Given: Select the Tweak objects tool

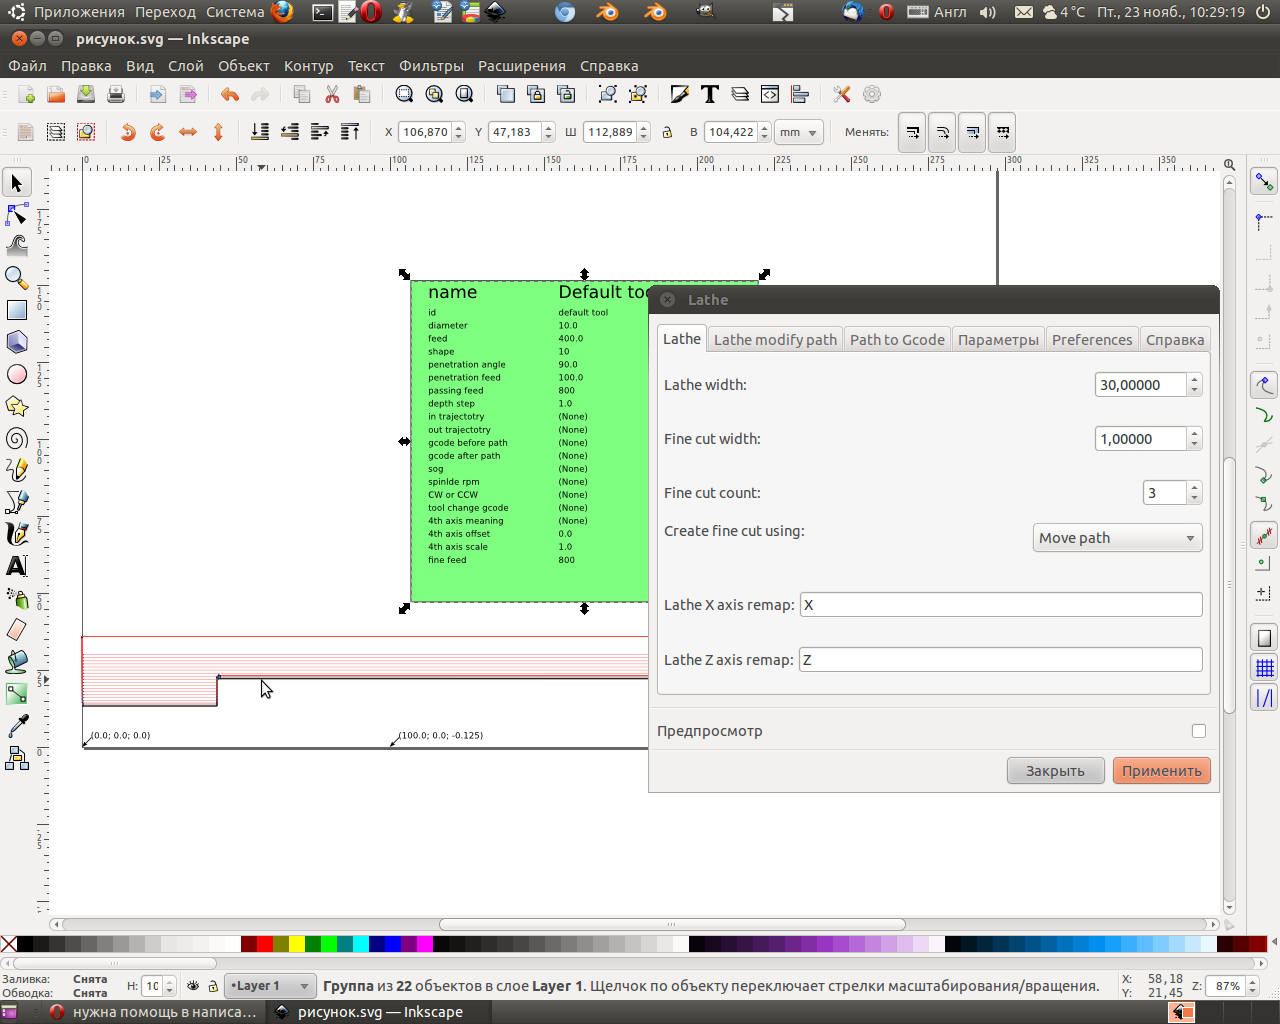Looking at the screenshot, I should click(x=17, y=246).
